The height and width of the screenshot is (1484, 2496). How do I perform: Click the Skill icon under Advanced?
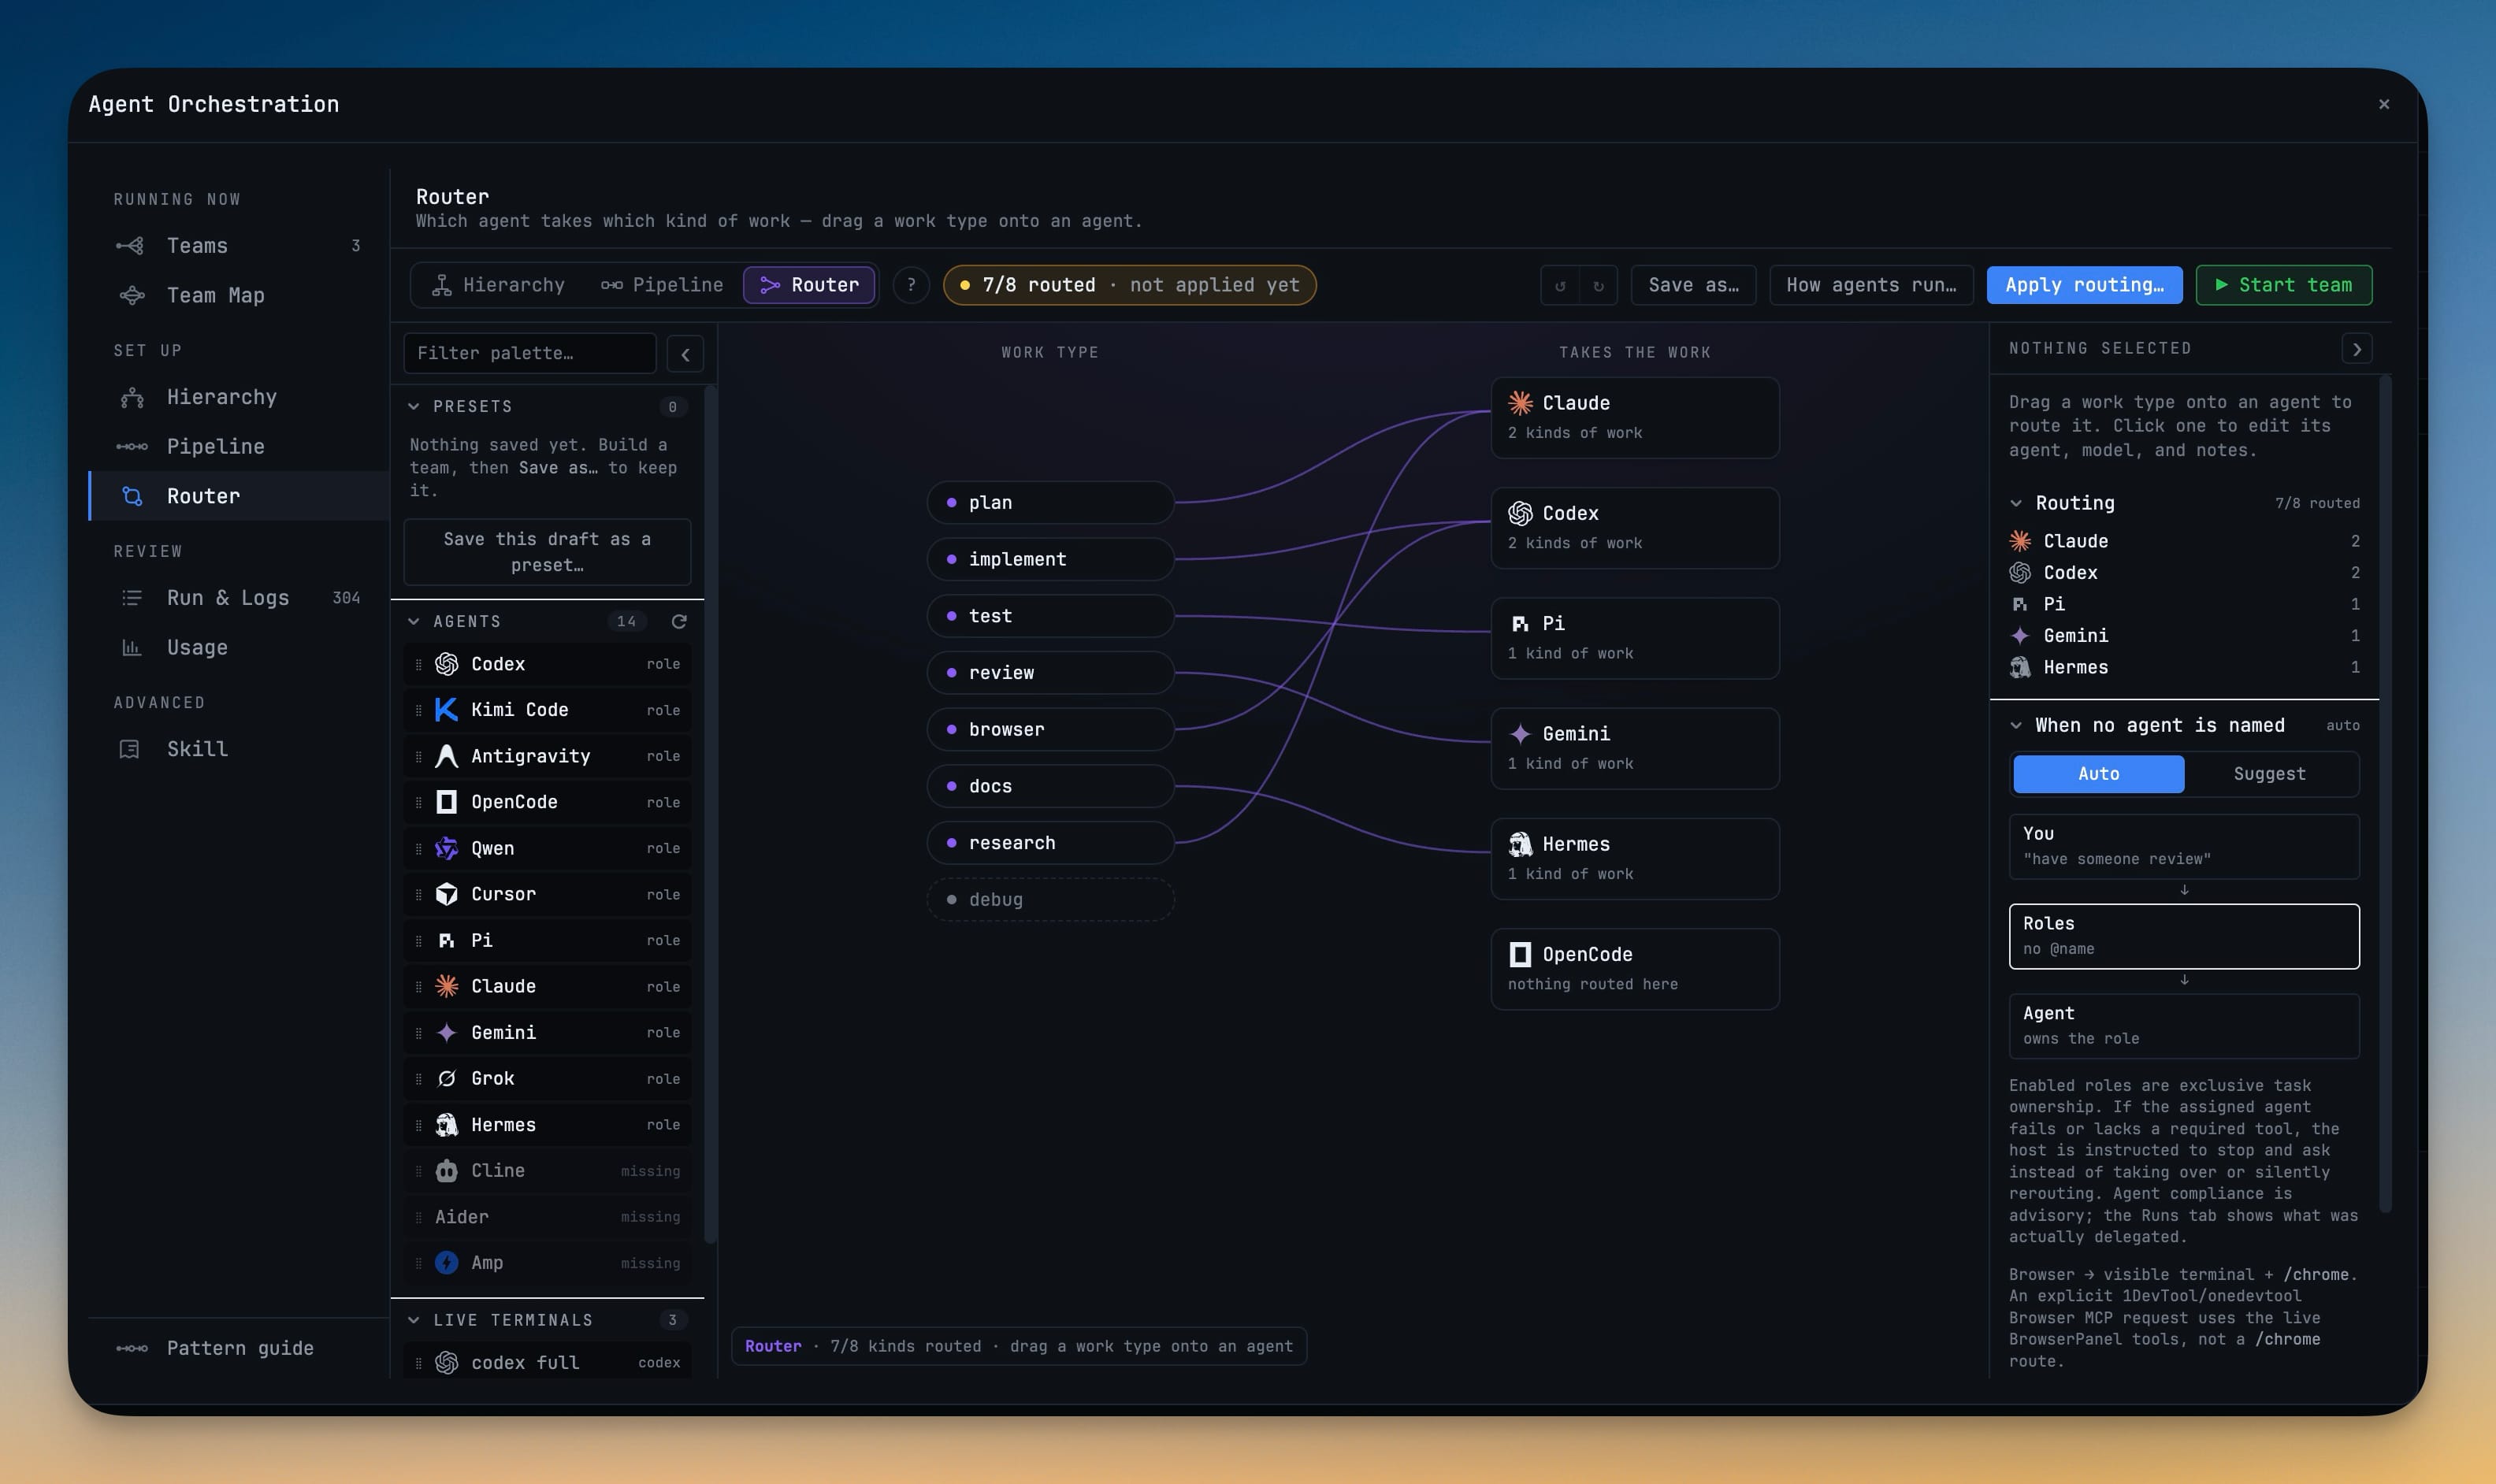click(129, 749)
